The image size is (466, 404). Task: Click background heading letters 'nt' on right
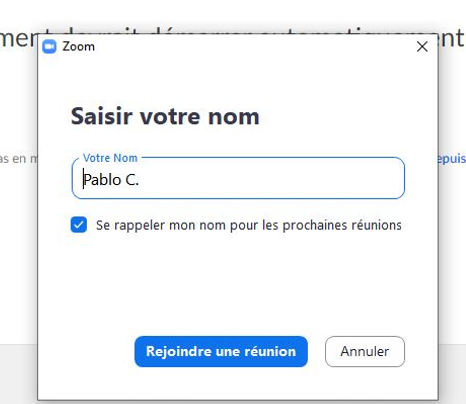click(452, 39)
